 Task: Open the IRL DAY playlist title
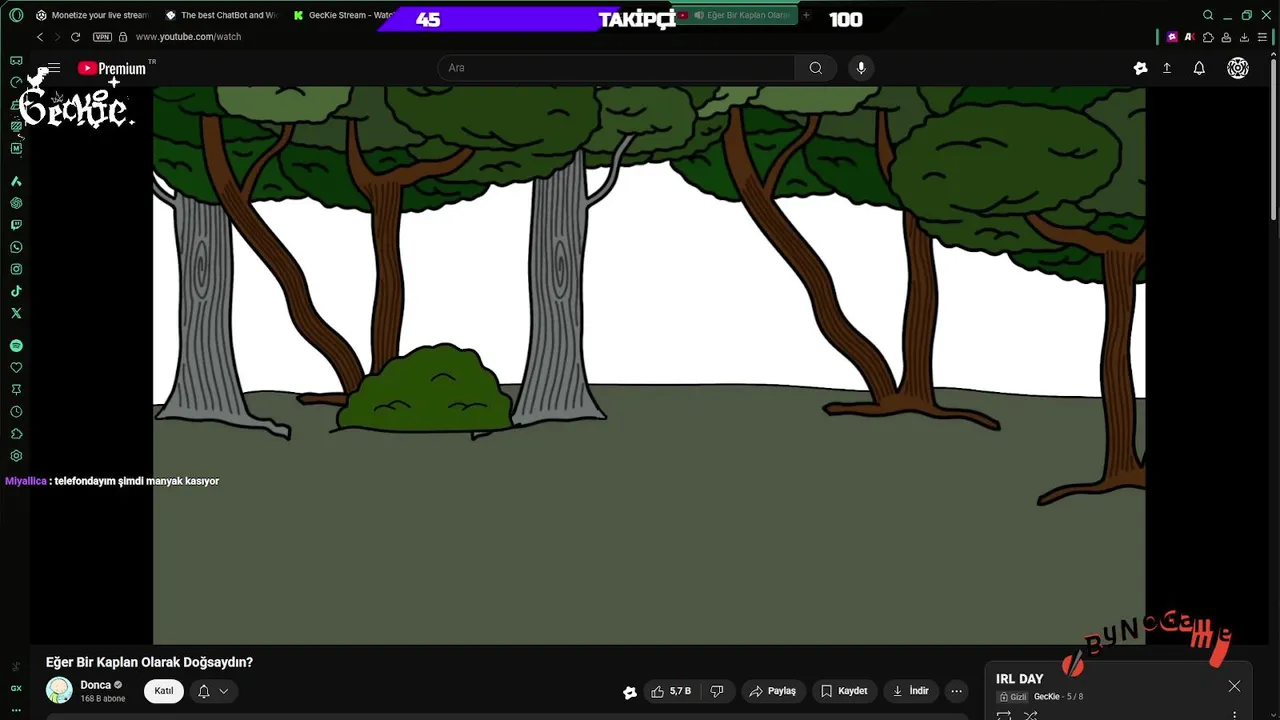(x=1019, y=679)
